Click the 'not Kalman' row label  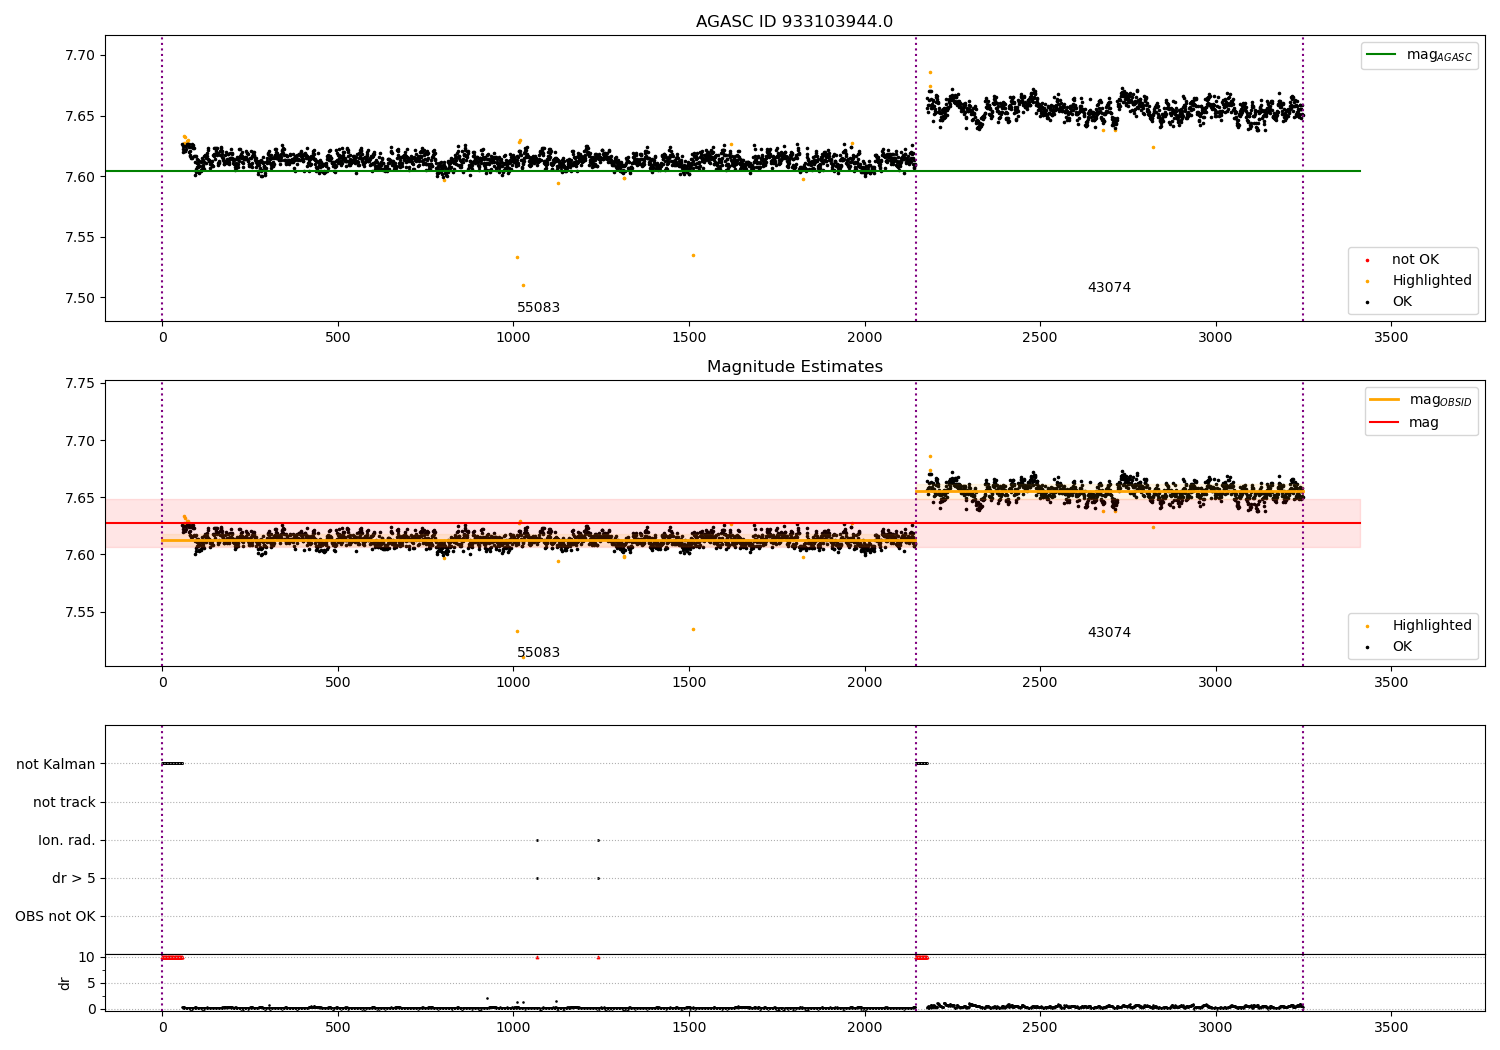coord(56,764)
